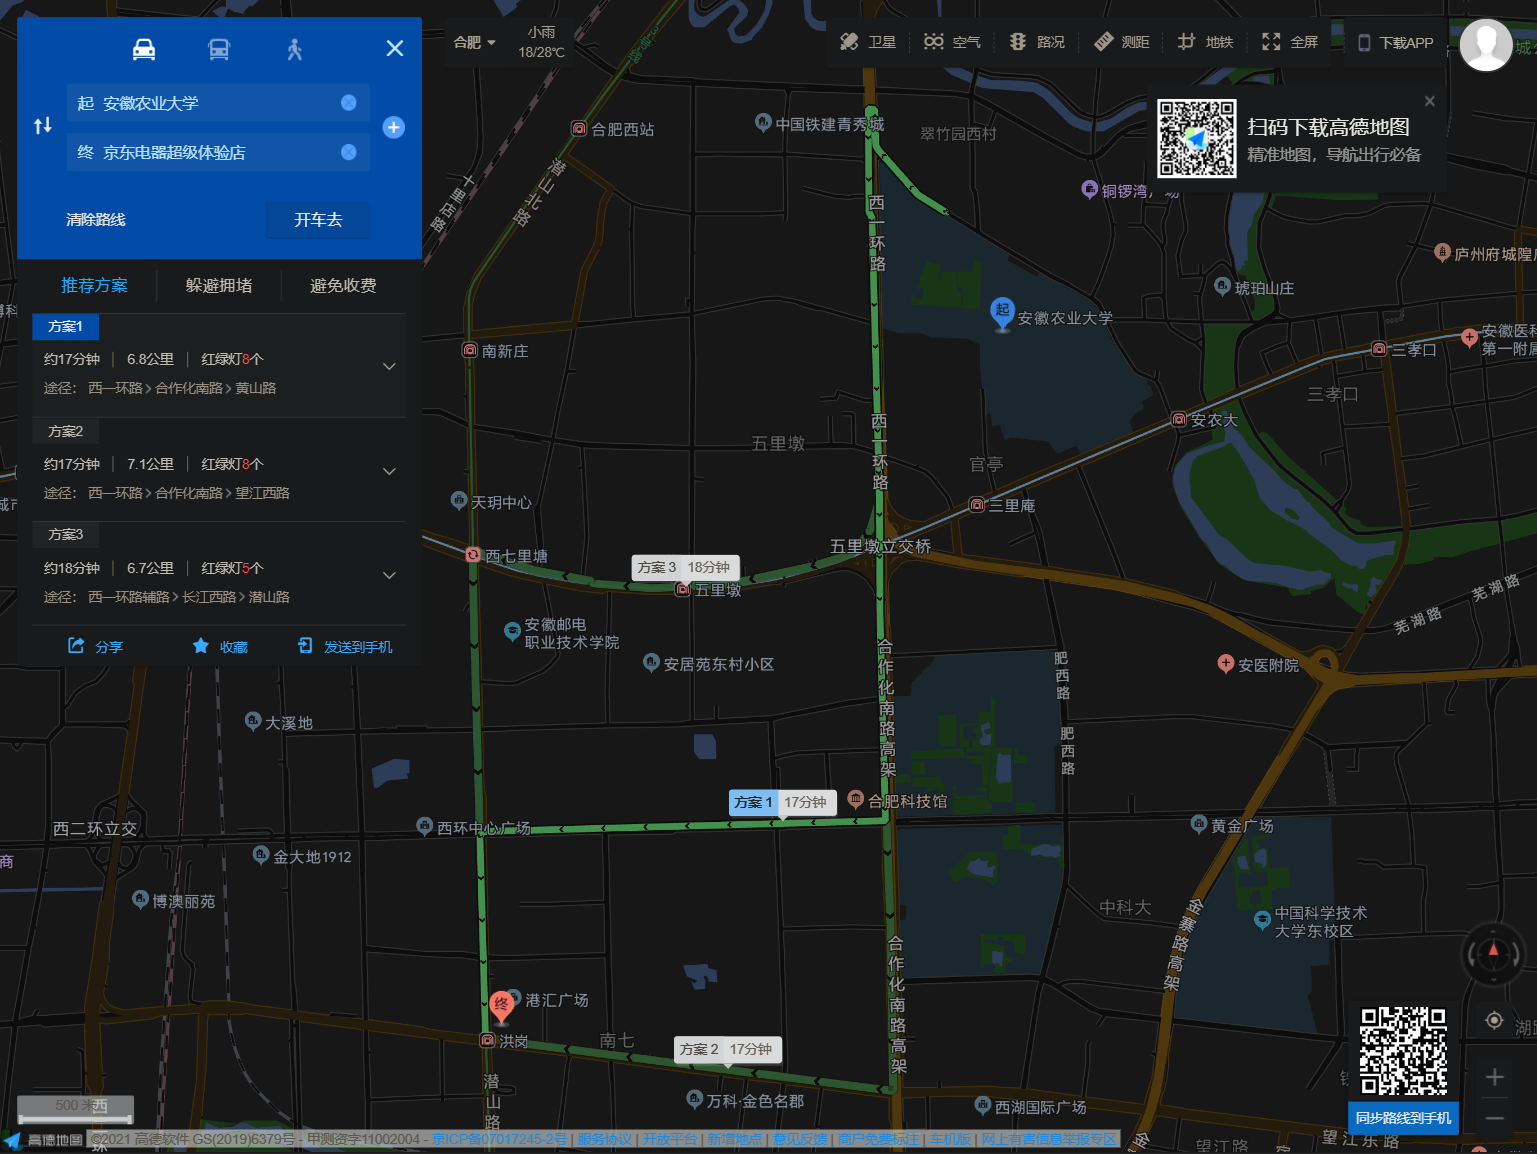This screenshot has width=1537, height=1154.
Task: Select the 方案1 route label
Action: pos(66,327)
